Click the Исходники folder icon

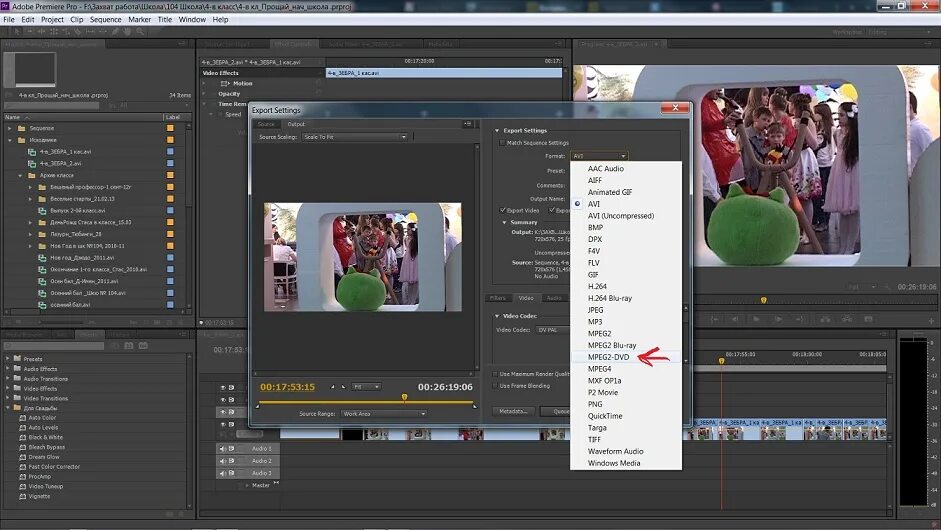(x=22, y=140)
